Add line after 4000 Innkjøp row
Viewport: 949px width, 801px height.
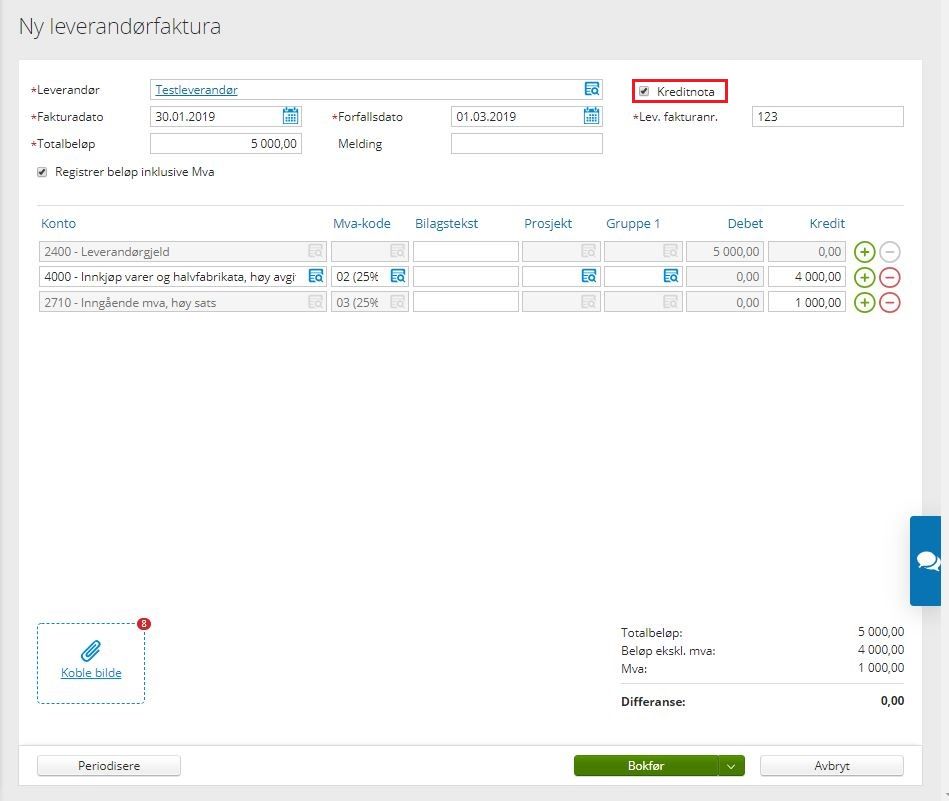click(864, 277)
